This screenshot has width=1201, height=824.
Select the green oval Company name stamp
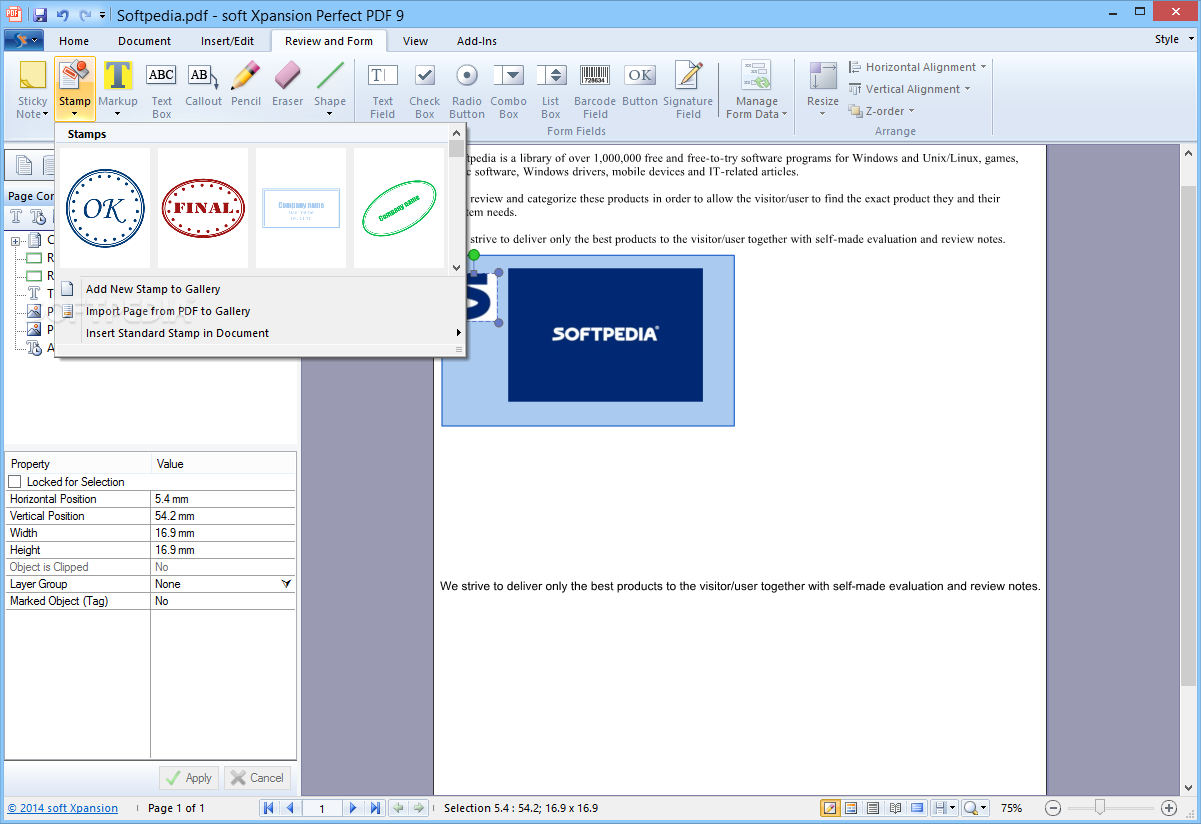click(399, 208)
